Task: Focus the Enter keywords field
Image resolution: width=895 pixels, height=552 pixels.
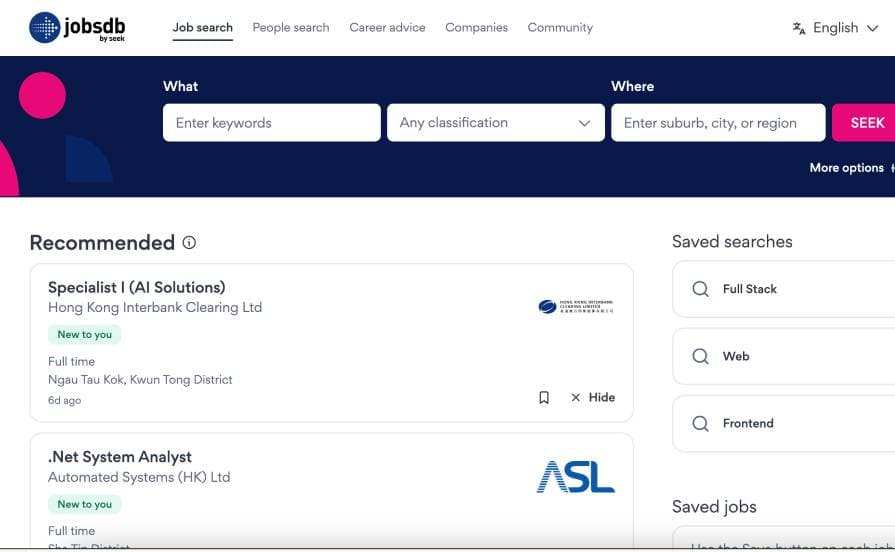Action: click(x=272, y=123)
